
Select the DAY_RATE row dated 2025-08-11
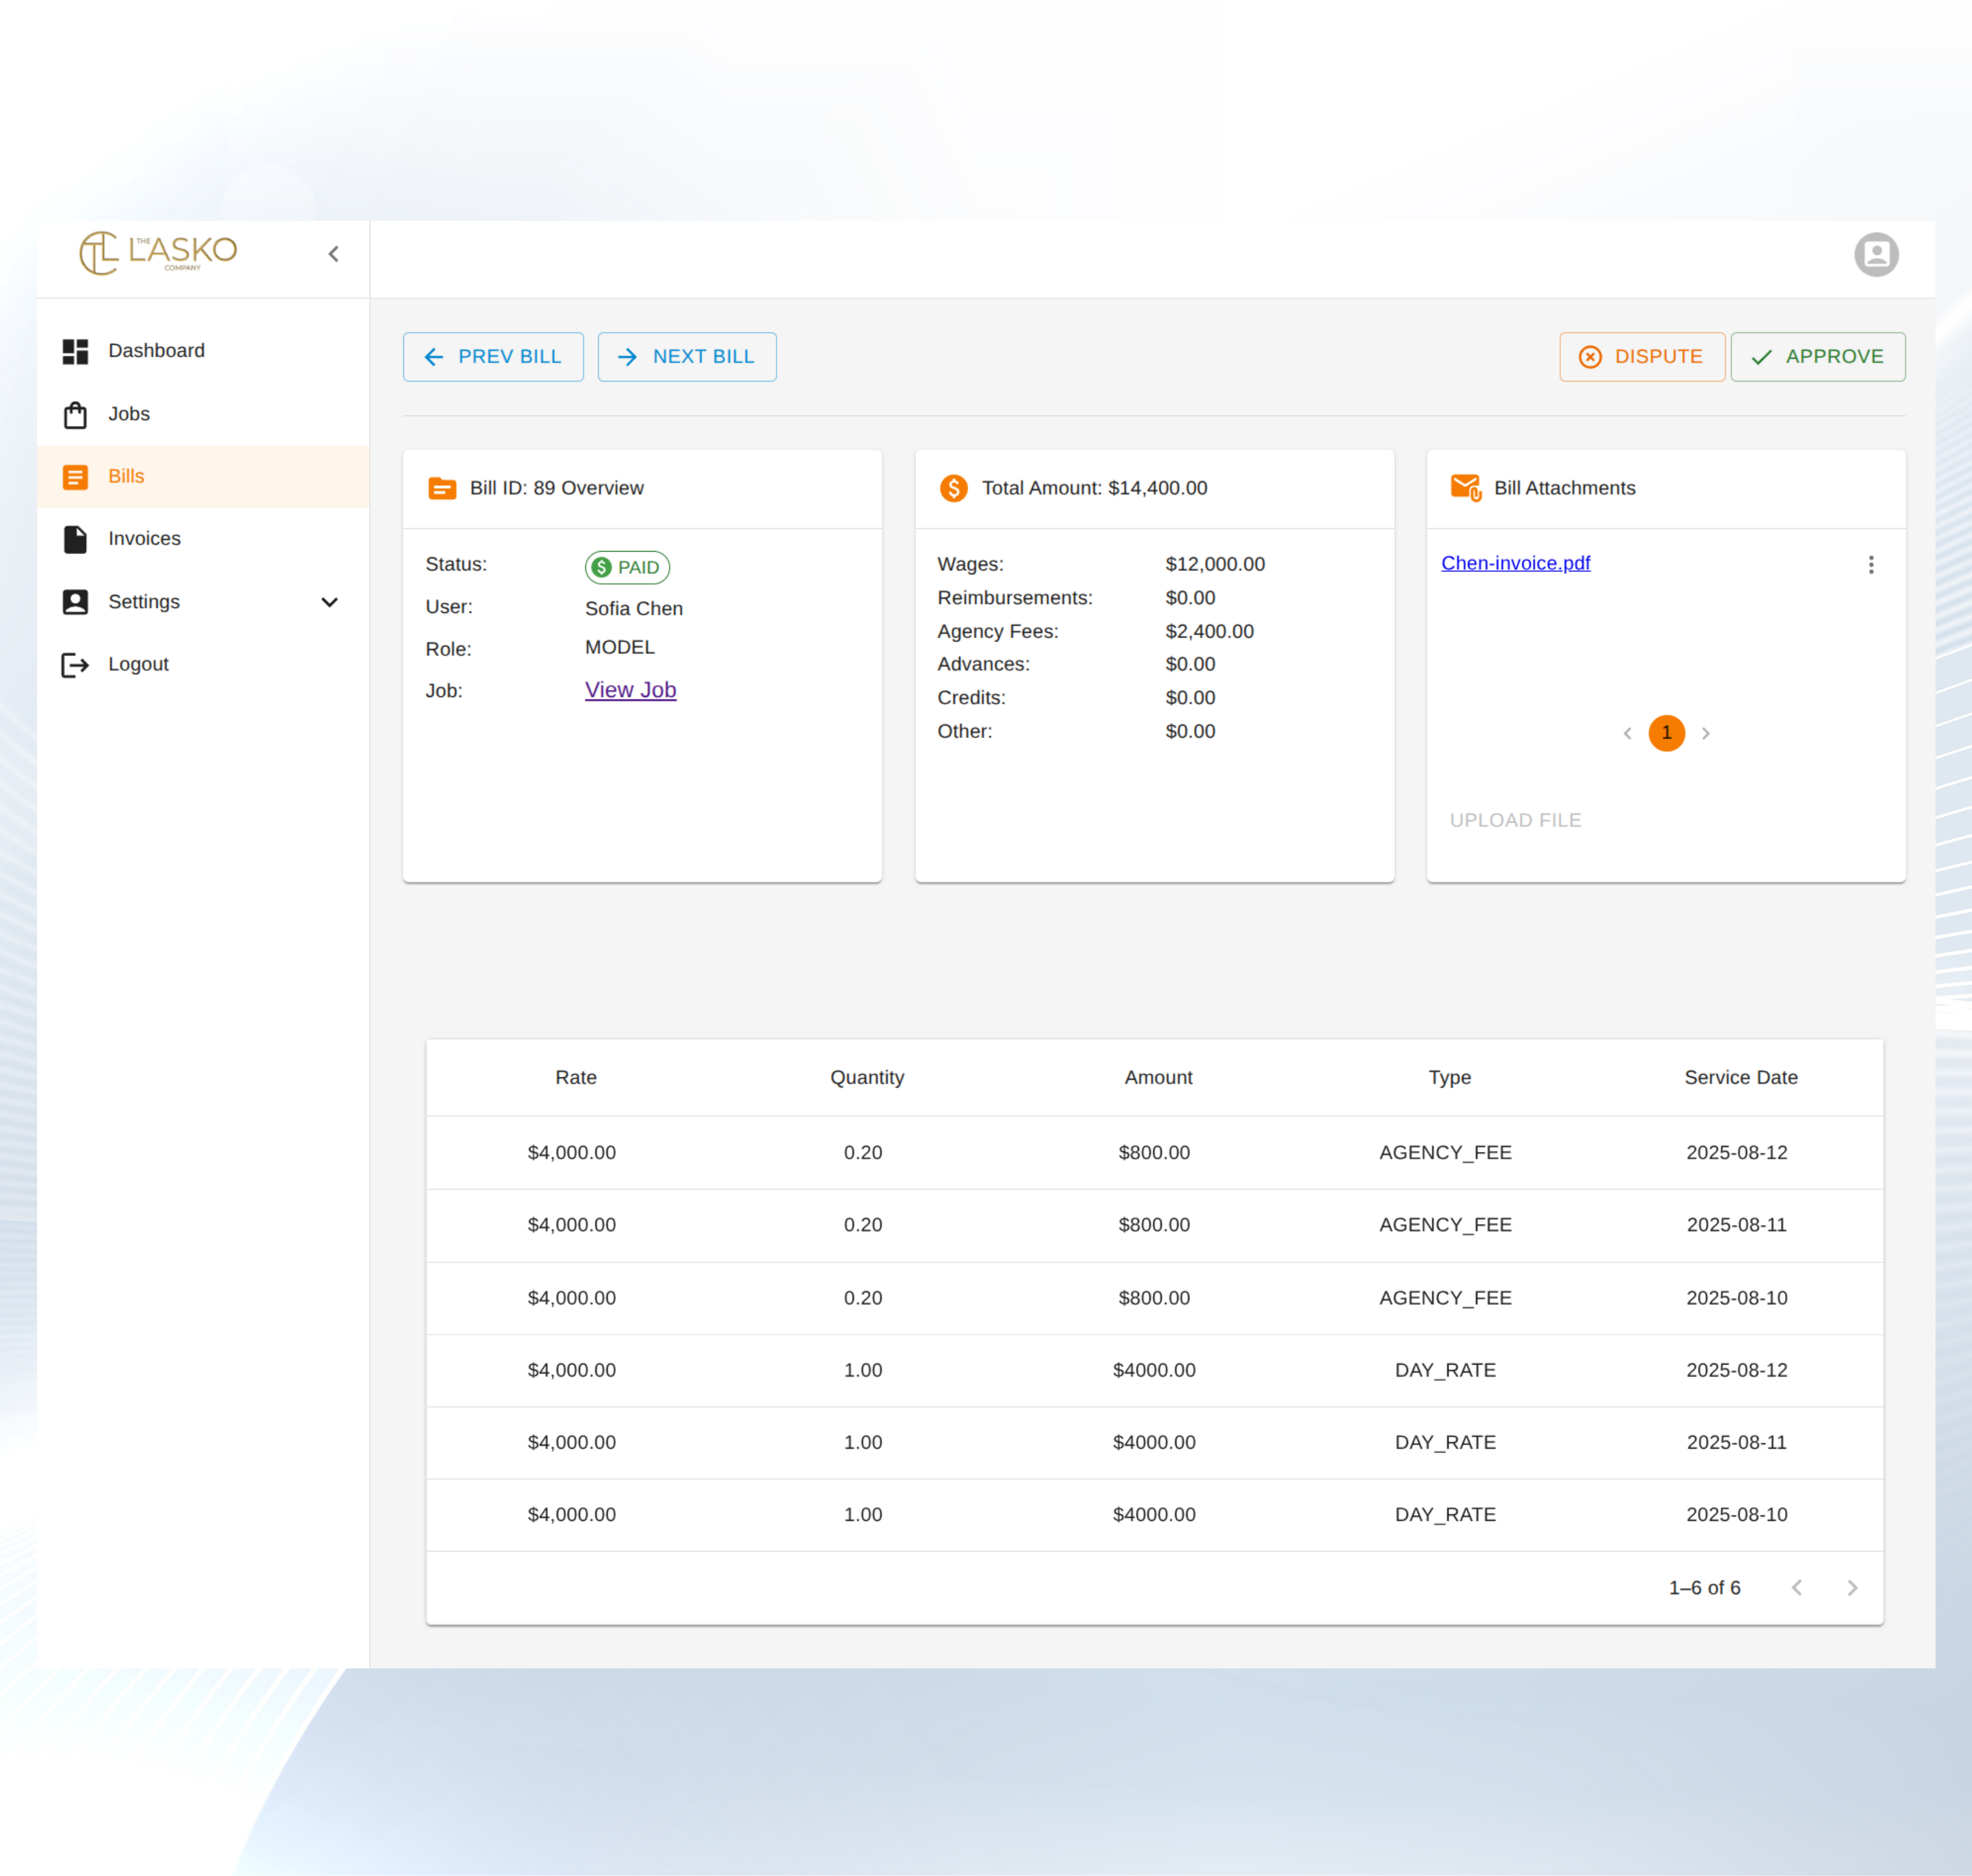coord(1154,1443)
